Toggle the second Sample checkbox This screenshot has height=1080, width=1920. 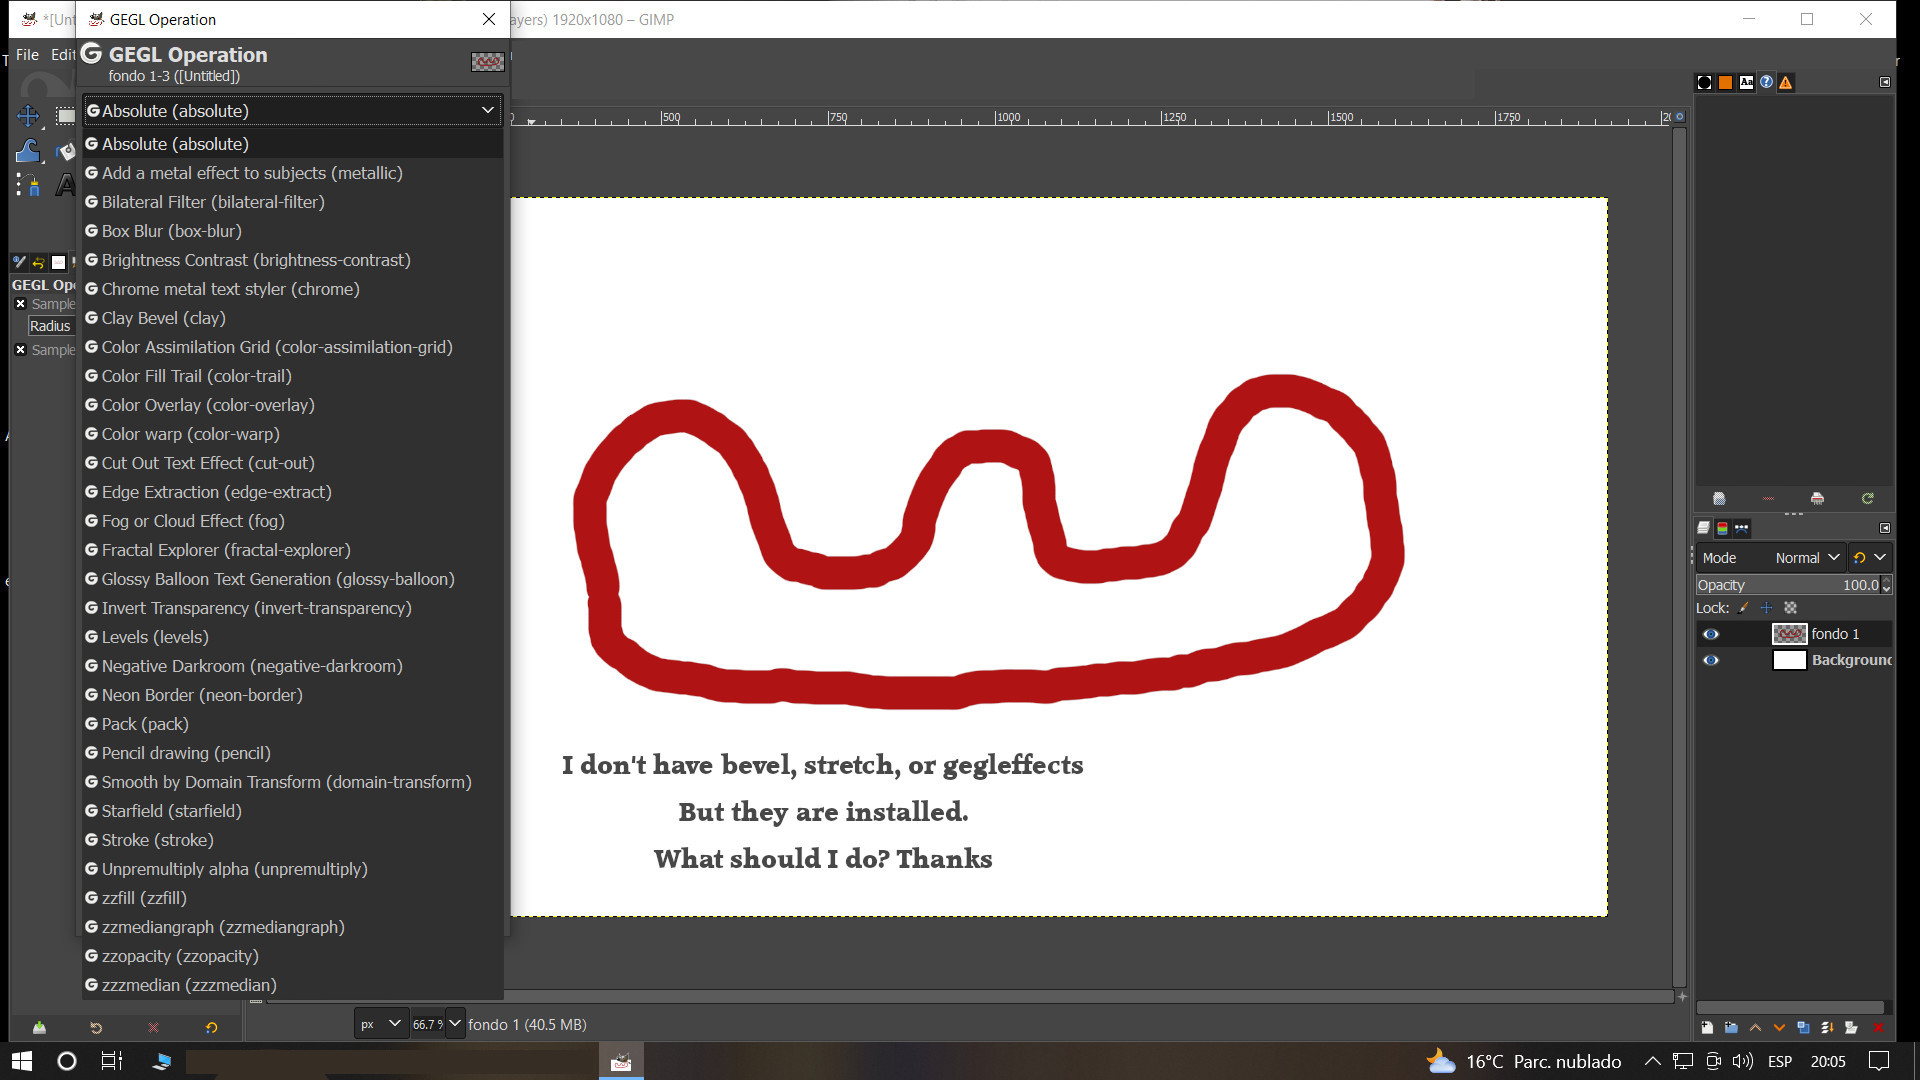(x=20, y=350)
